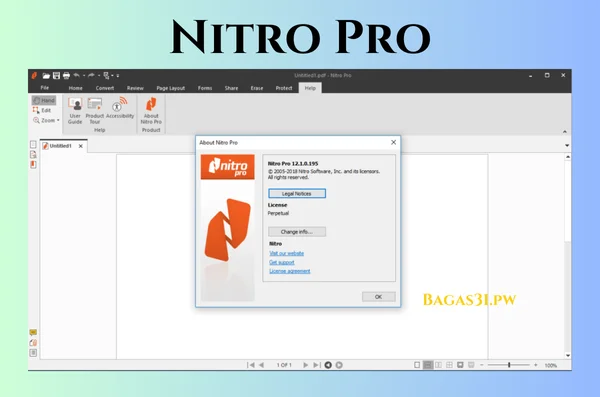600x397 pixels.
Task: Open the Attachments pane icon at lower left
Action: click(33, 343)
